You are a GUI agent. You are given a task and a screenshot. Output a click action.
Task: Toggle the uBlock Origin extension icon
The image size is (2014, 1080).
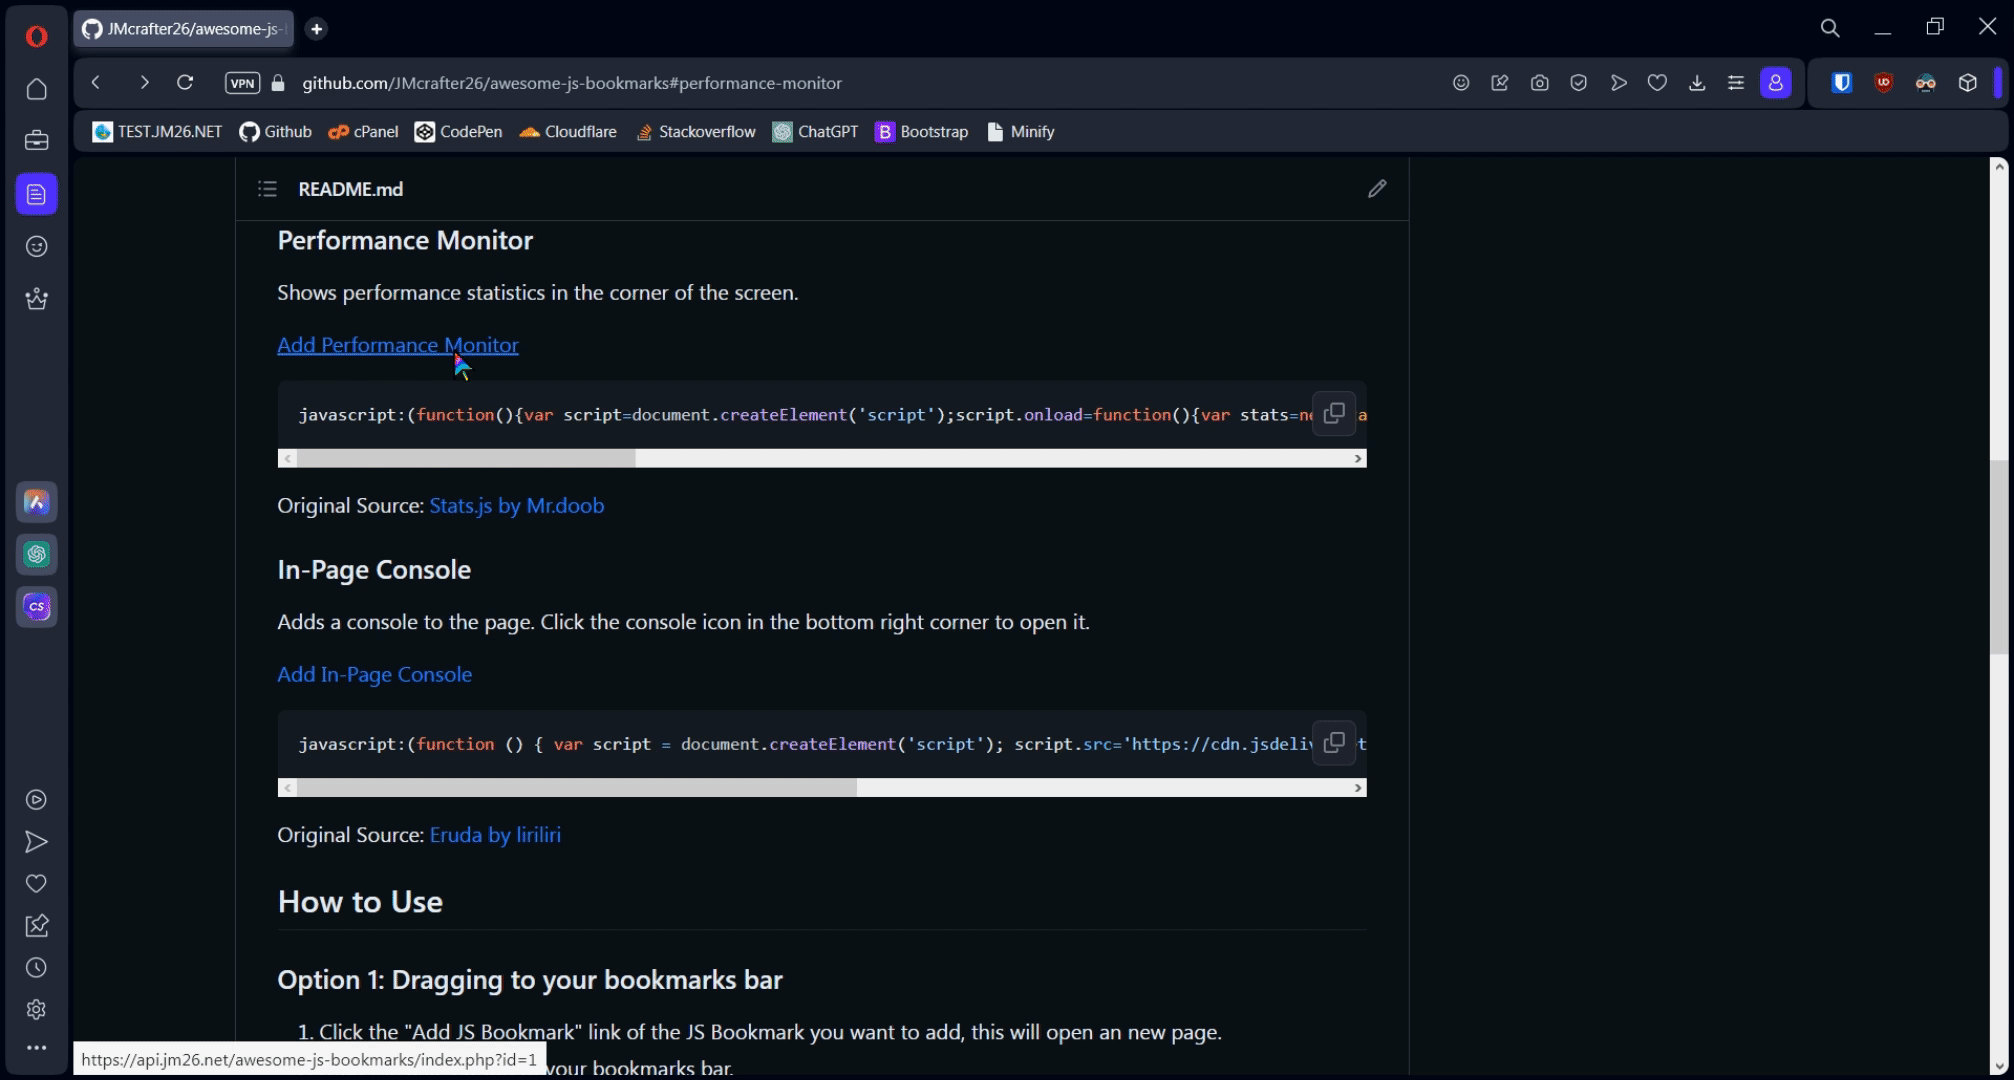tap(1883, 83)
